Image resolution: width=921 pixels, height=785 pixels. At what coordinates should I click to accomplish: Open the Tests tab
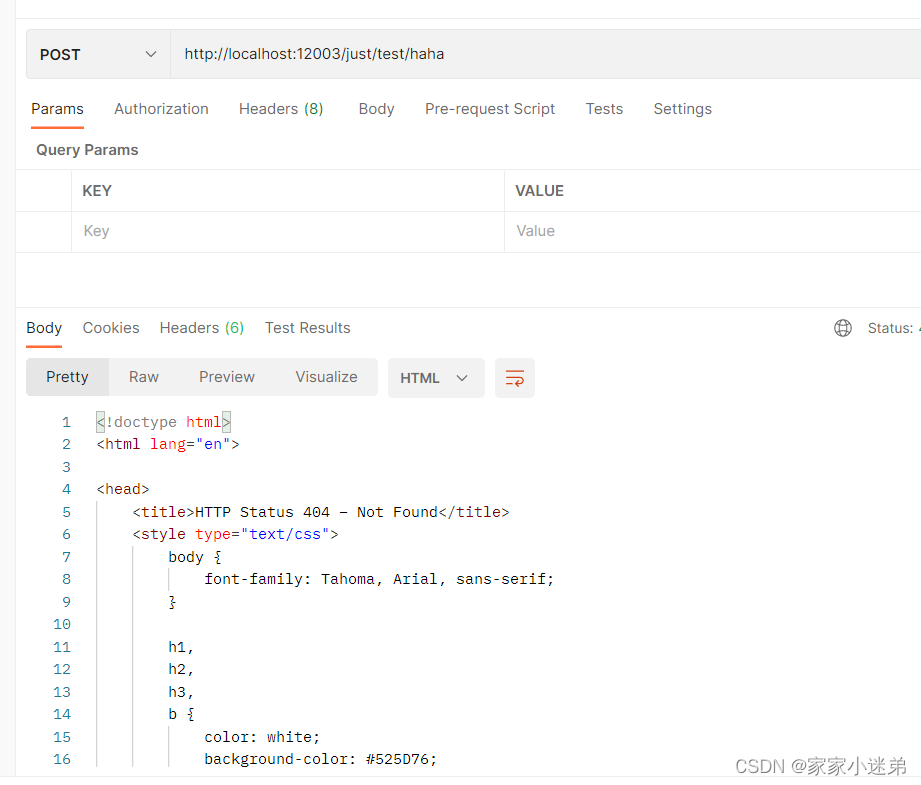point(604,109)
